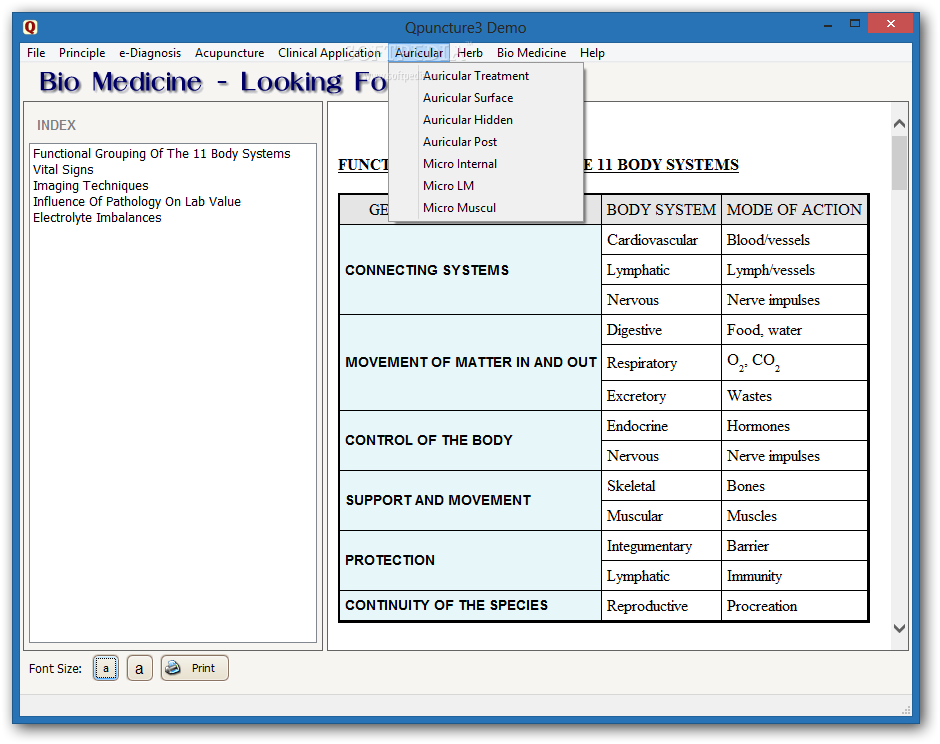Close the Qpuncture3 Demo window
This screenshot has width=940, height=744.
click(x=890, y=24)
